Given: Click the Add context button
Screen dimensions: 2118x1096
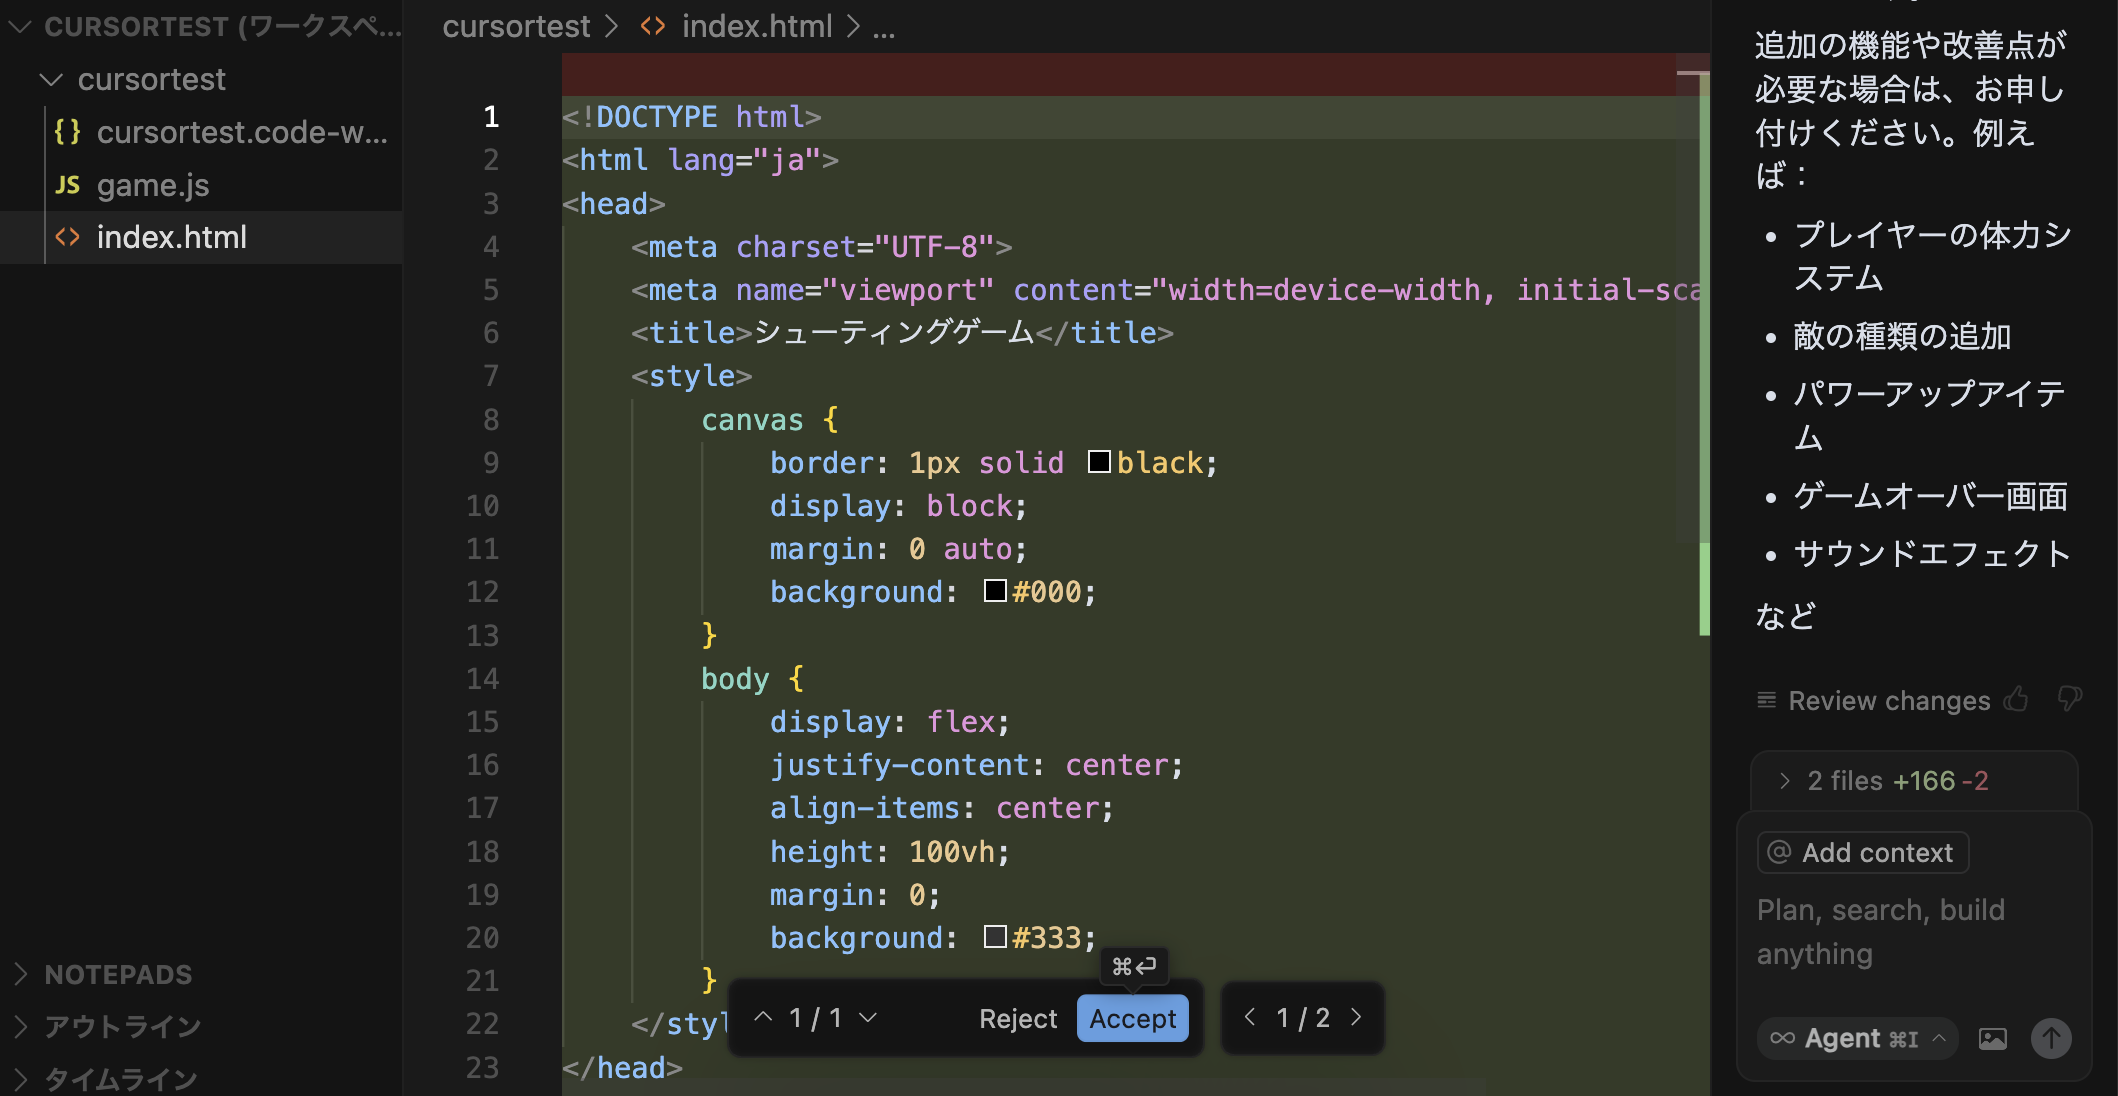Looking at the screenshot, I should pyautogui.click(x=1862, y=853).
